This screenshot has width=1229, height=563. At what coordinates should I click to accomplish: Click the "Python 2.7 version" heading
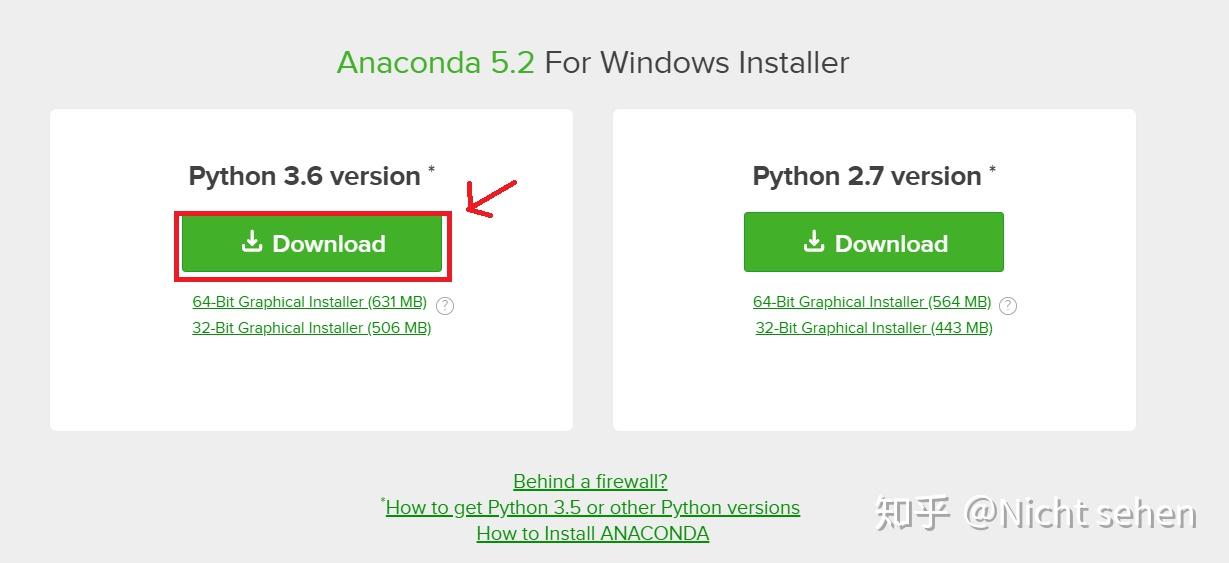coord(866,176)
